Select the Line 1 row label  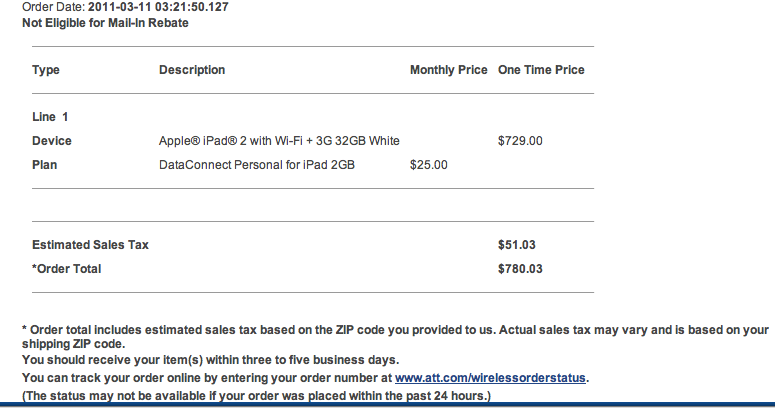click(x=50, y=117)
